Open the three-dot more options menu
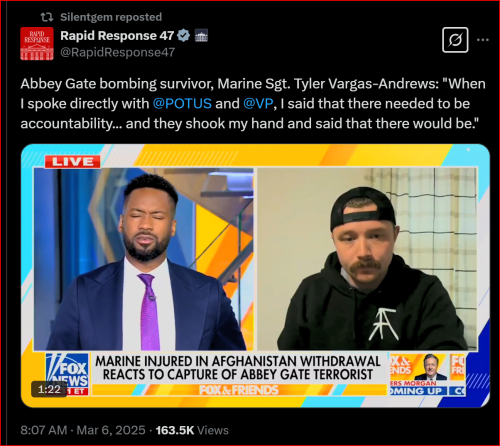Screen dimensions: 500x446 pos(482,40)
